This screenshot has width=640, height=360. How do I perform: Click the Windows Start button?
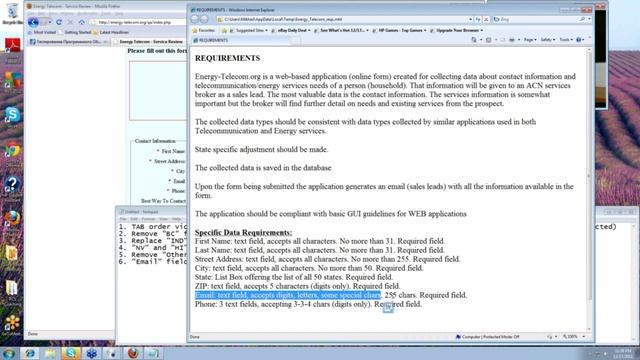click(8, 353)
